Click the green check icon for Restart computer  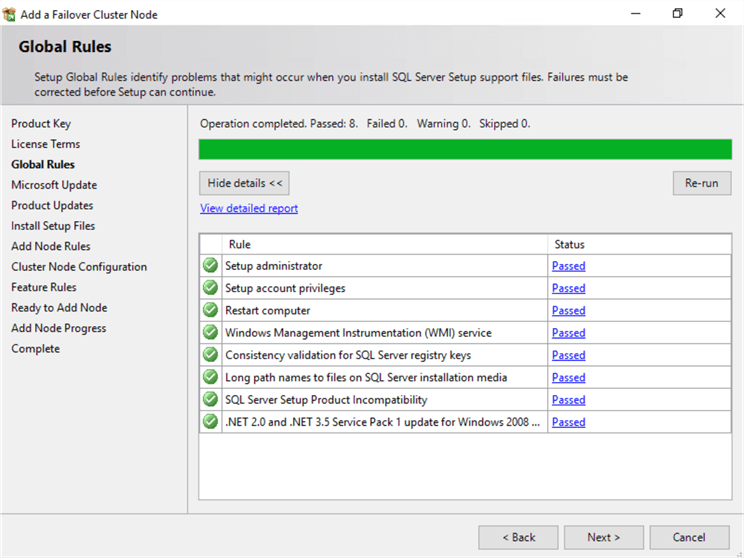(210, 310)
